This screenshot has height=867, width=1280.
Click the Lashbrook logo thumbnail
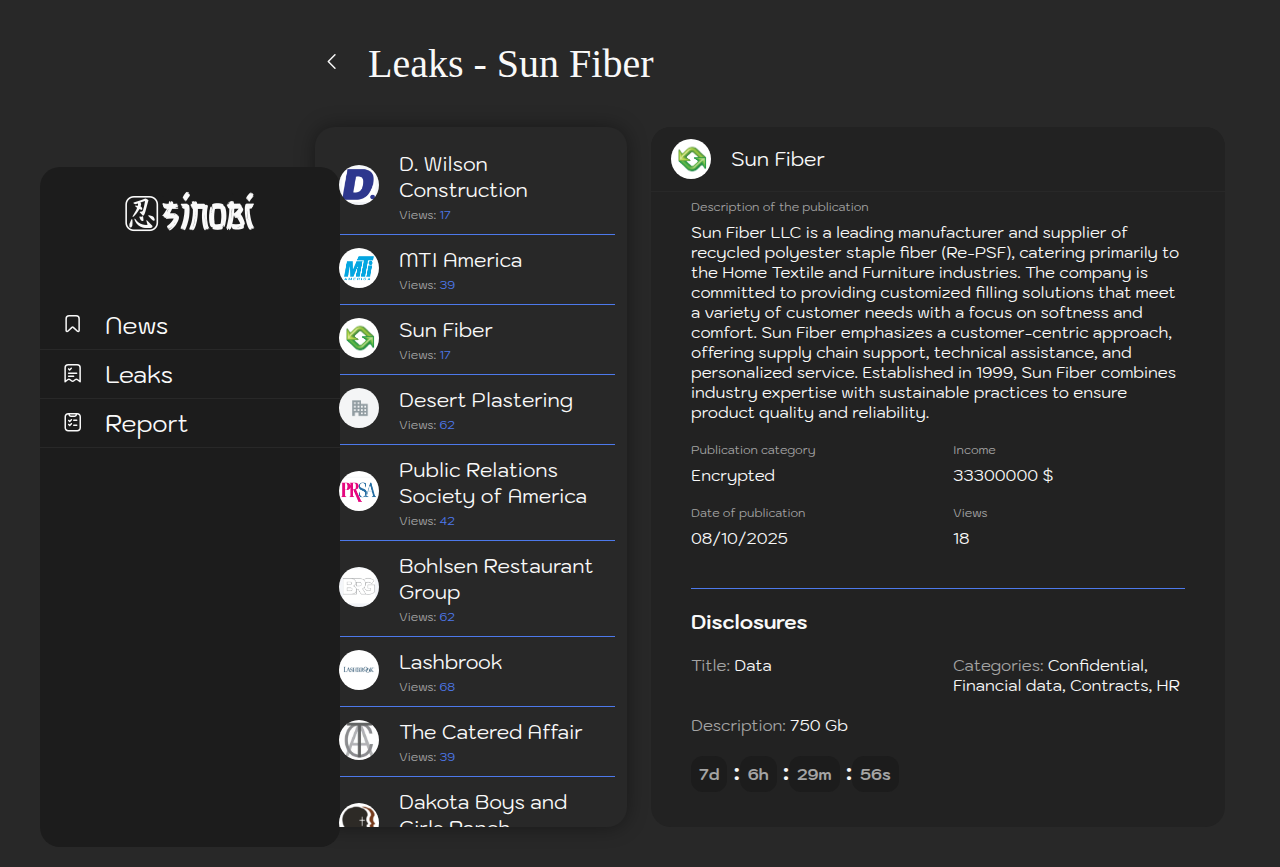coord(359,670)
